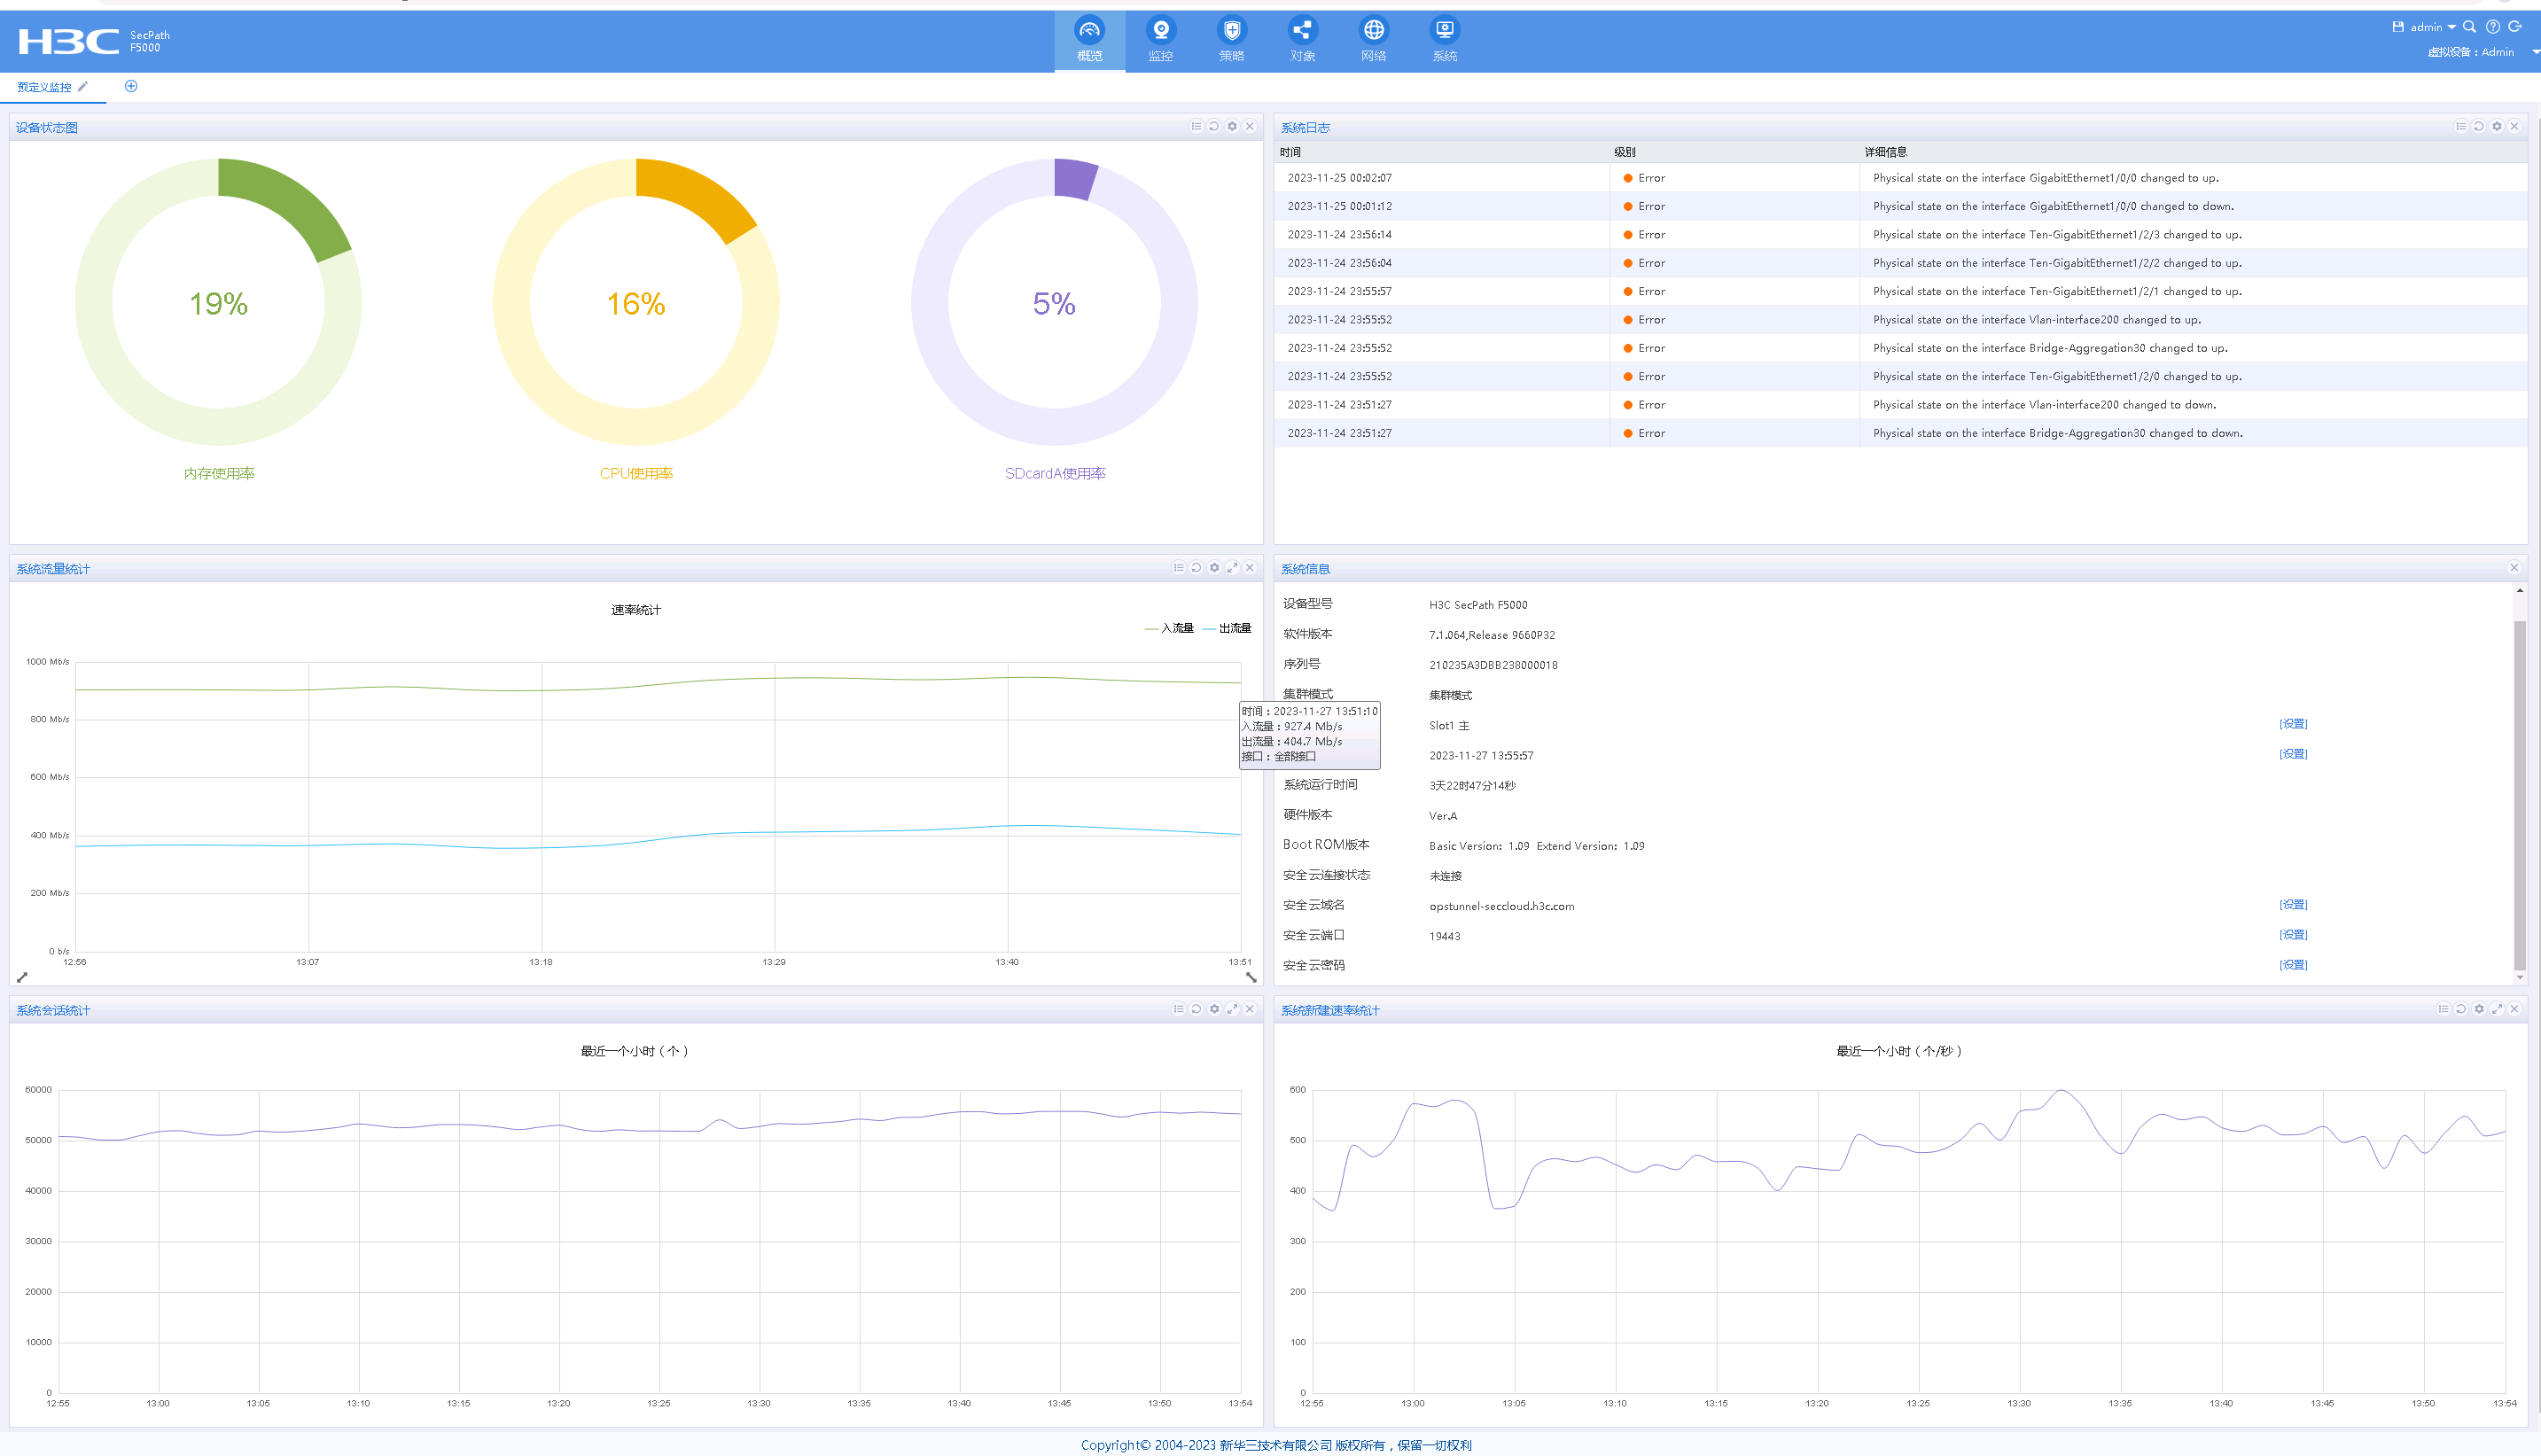The height and width of the screenshot is (1456, 2541).
Task: Maximize the 系统流量统计 panel
Action: [x=1232, y=568]
